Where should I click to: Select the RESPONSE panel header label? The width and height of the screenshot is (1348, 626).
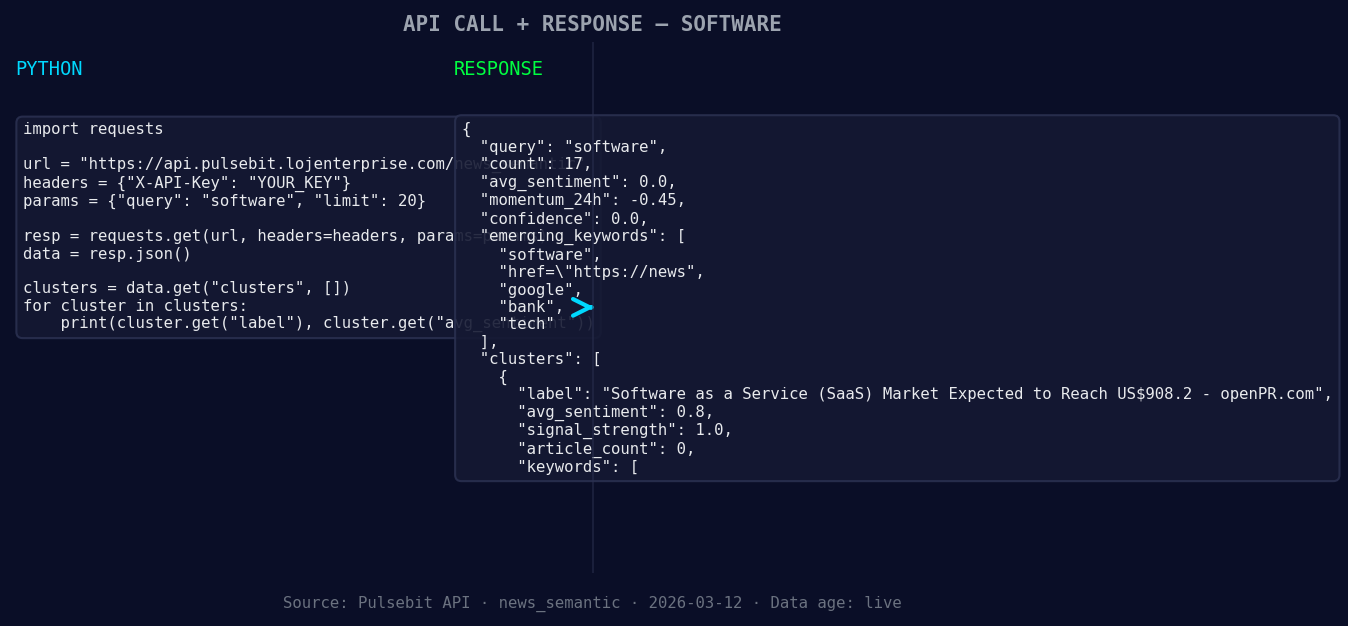point(497,68)
